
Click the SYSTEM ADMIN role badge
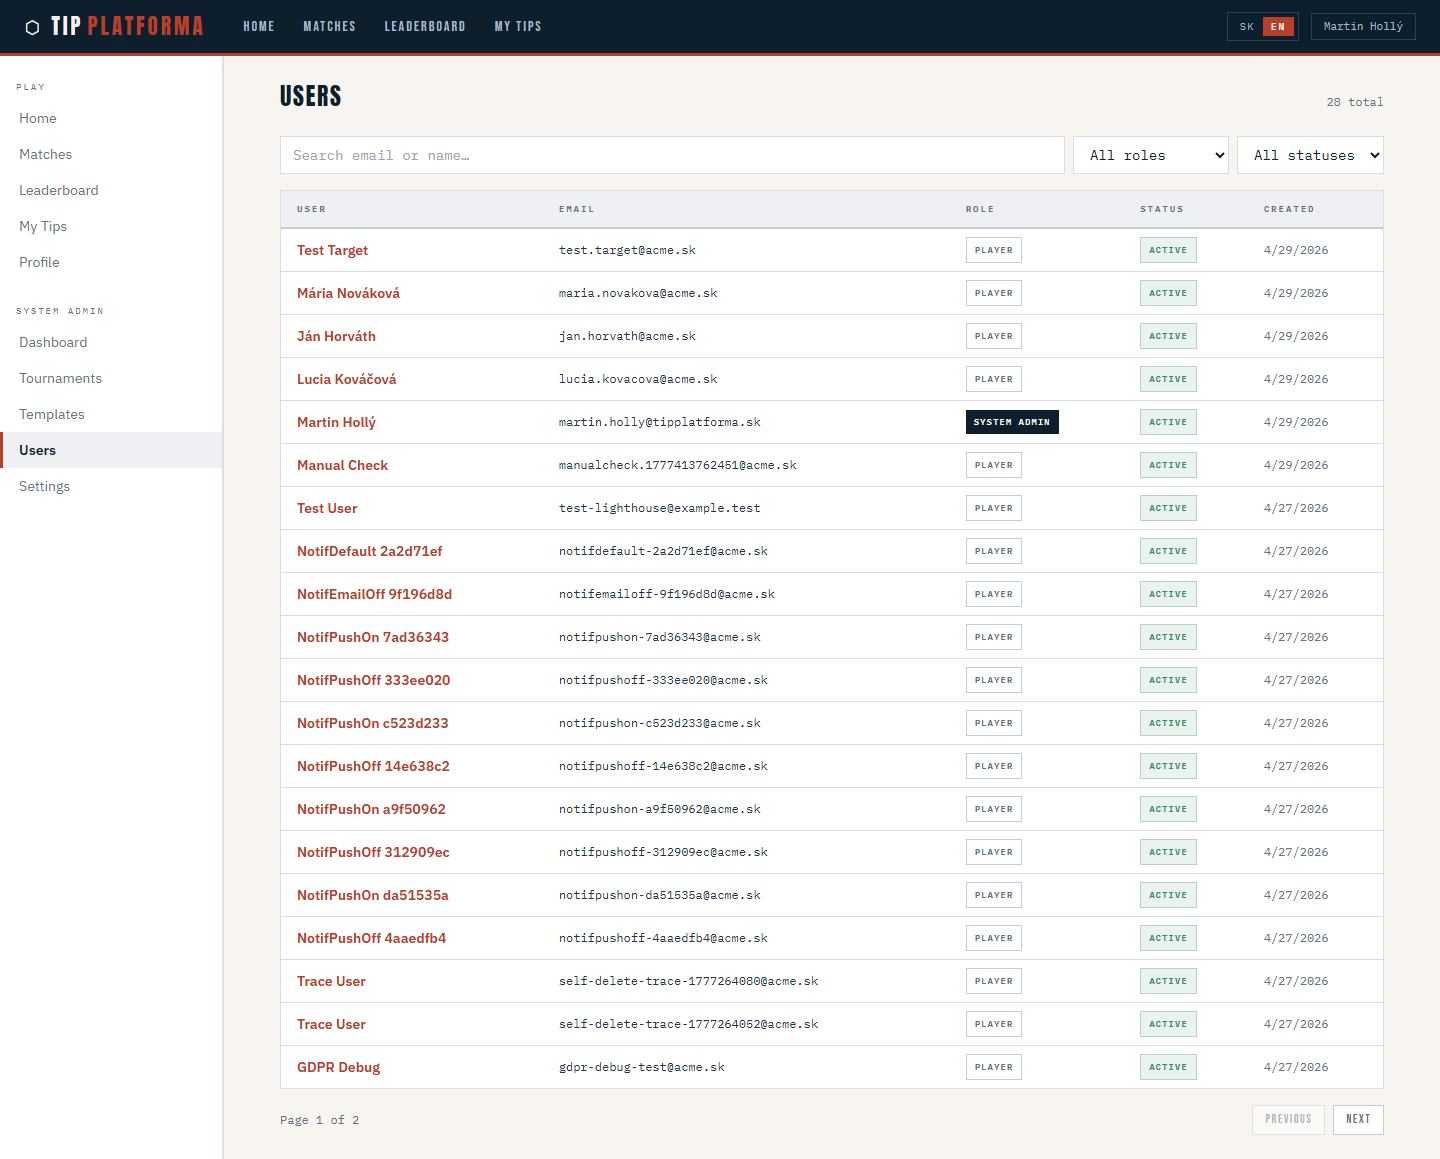tap(1012, 422)
